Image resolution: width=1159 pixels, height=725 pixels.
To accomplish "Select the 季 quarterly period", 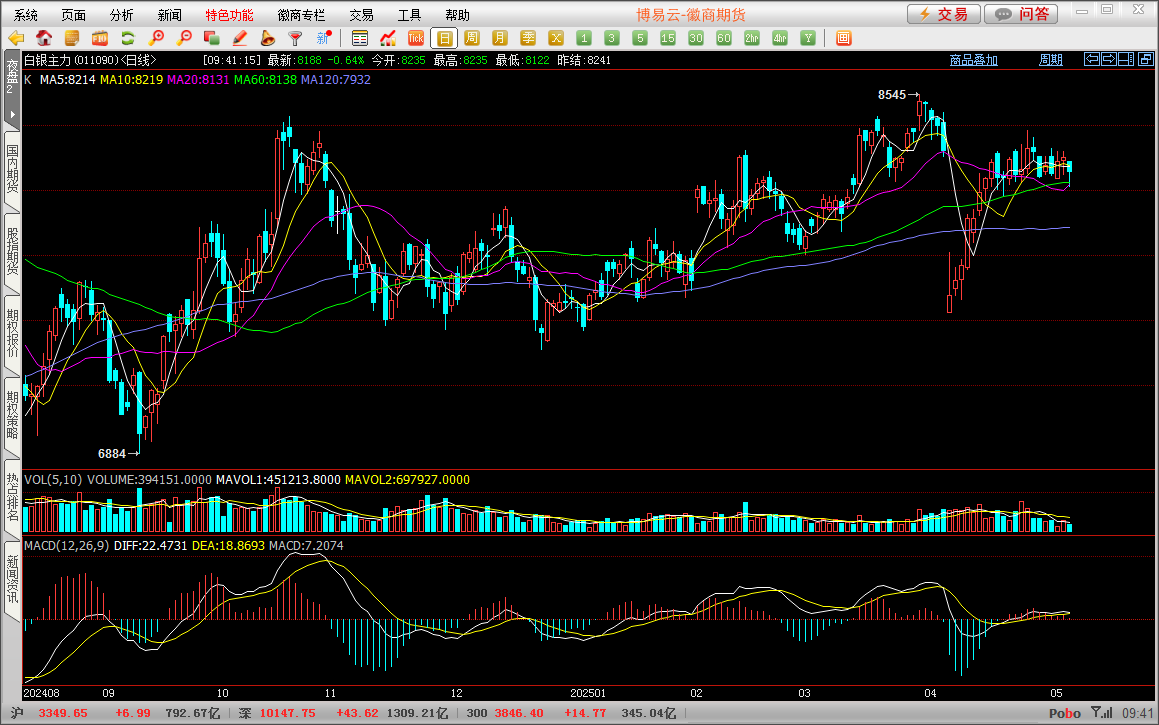I will (528, 38).
